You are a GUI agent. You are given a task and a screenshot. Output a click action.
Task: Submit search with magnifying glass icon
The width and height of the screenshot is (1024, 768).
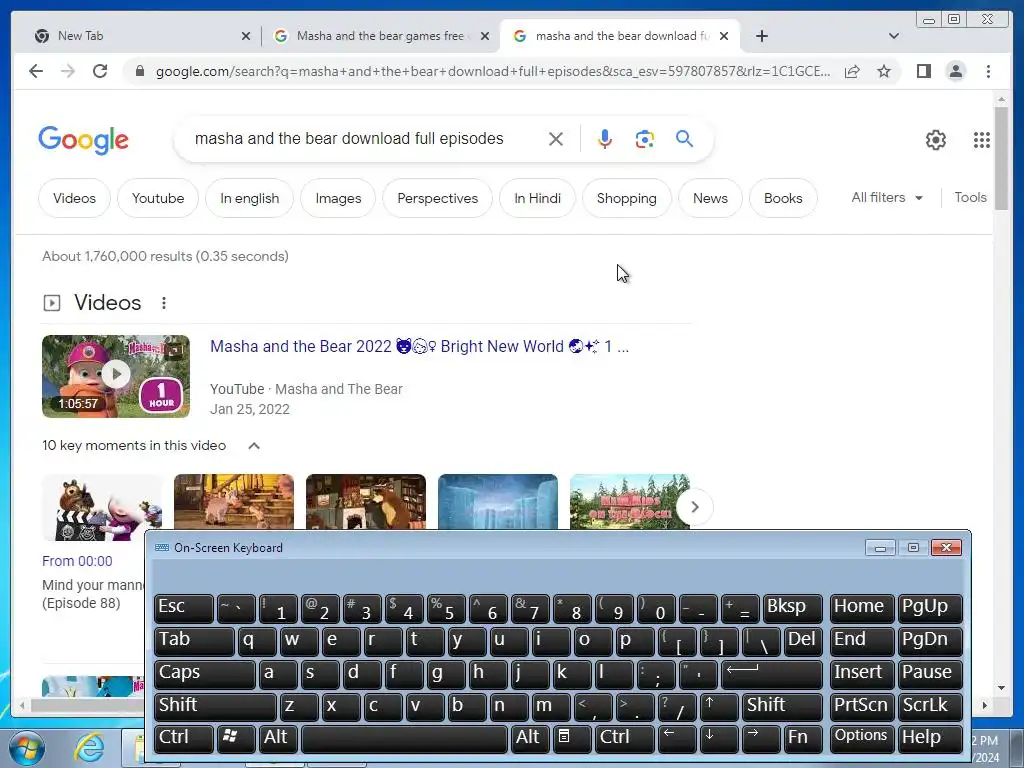tap(684, 138)
